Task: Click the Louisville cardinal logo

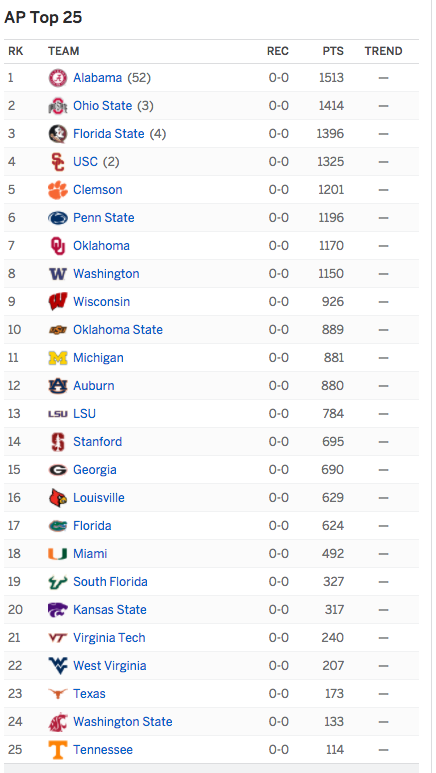Action: [58, 498]
